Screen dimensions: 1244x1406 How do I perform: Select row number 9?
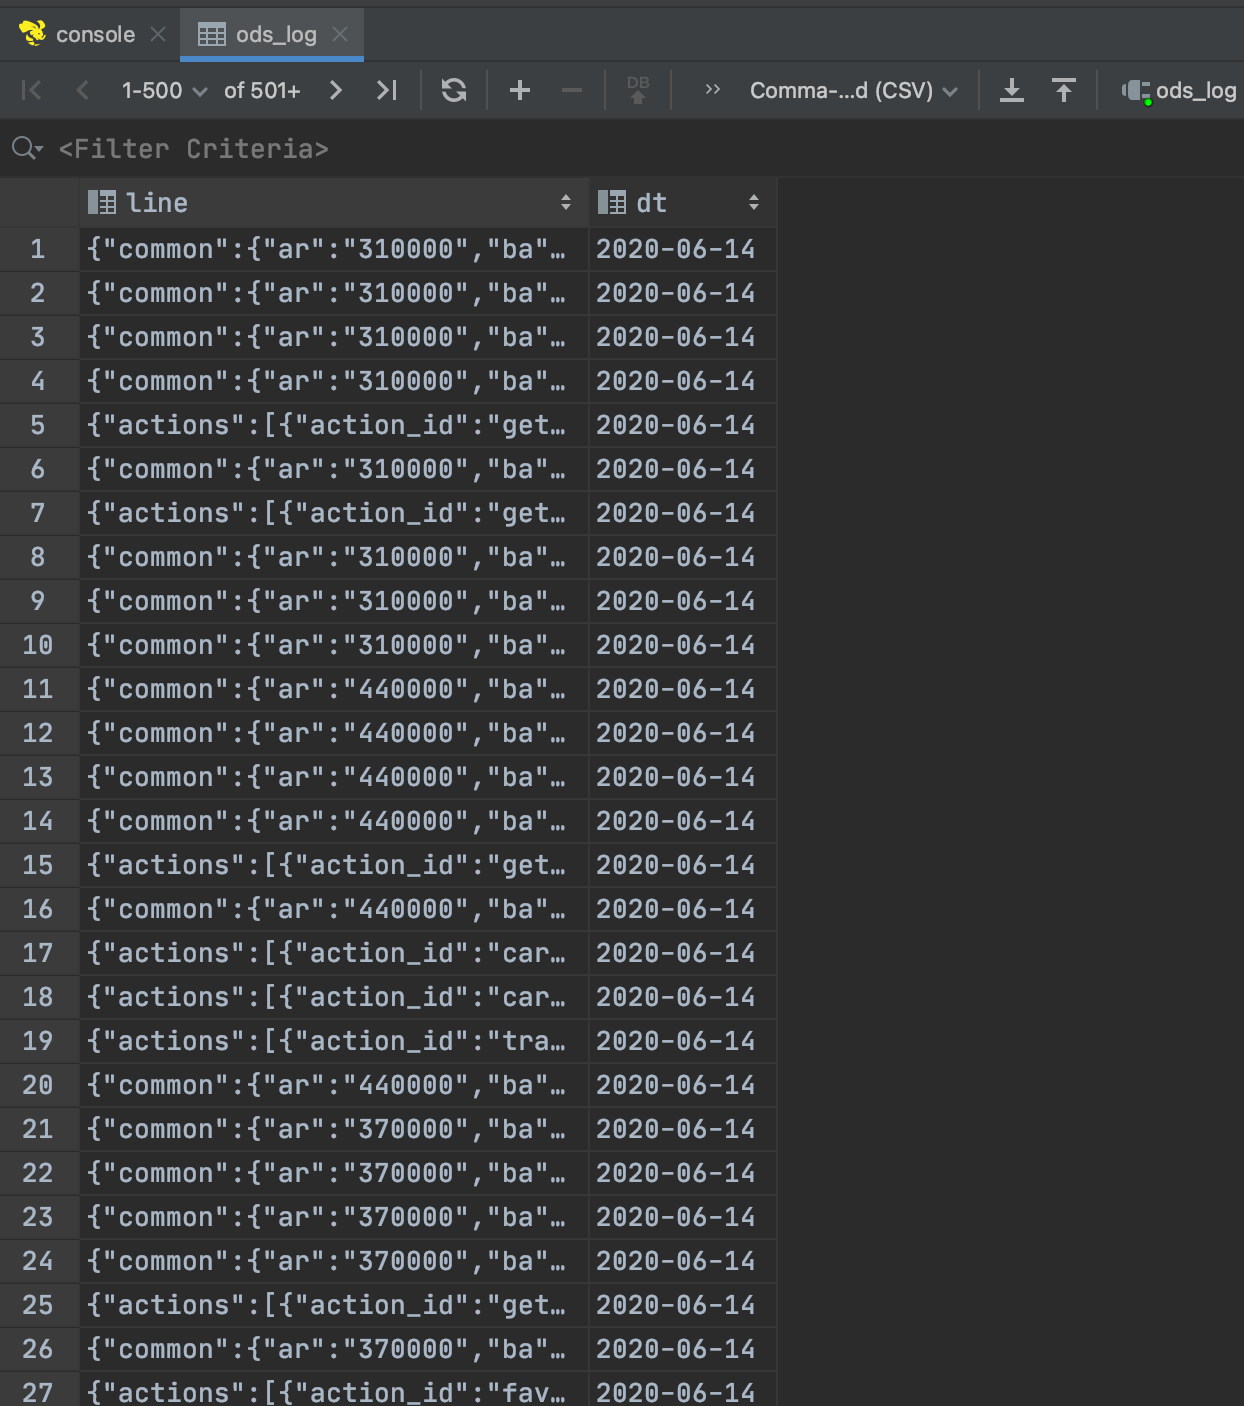click(39, 601)
